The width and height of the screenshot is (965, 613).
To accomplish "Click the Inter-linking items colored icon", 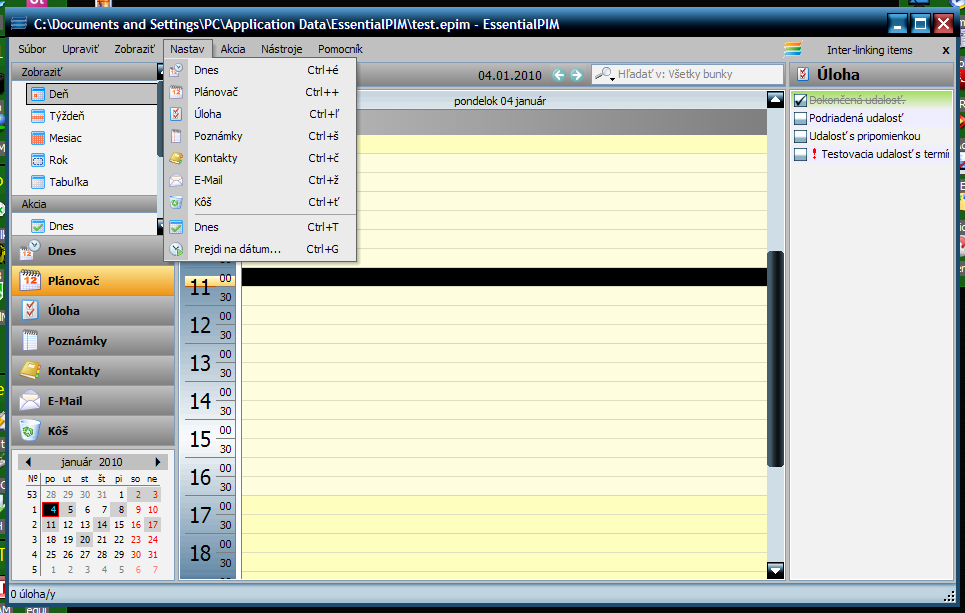I will pyautogui.click(x=793, y=49).
